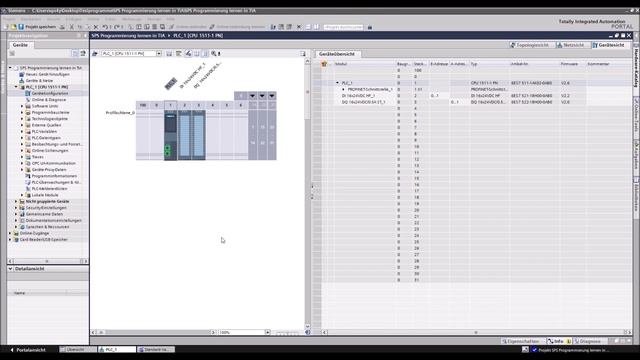Click the project search input field
640x360 pixels.
click(343, 27)
